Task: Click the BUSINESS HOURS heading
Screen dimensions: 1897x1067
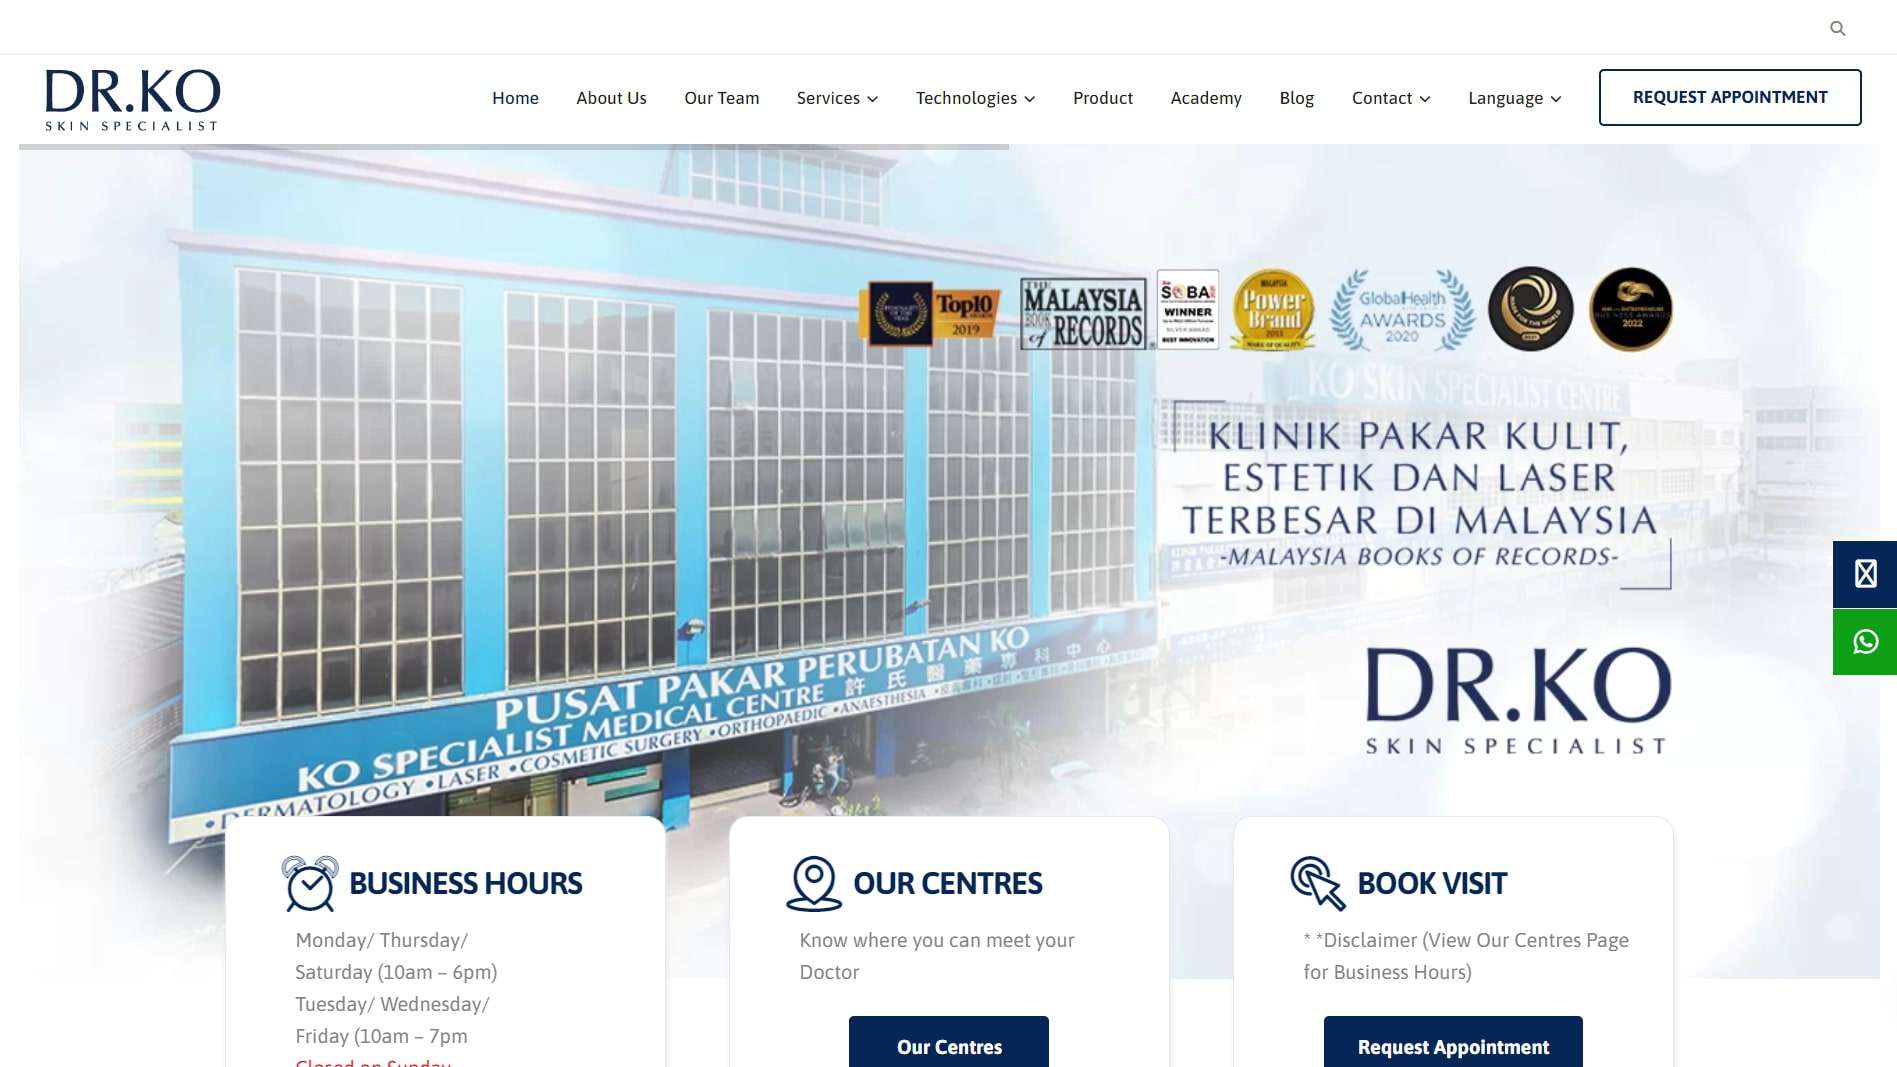Action: pyautogui.click(x=465, y=883)
